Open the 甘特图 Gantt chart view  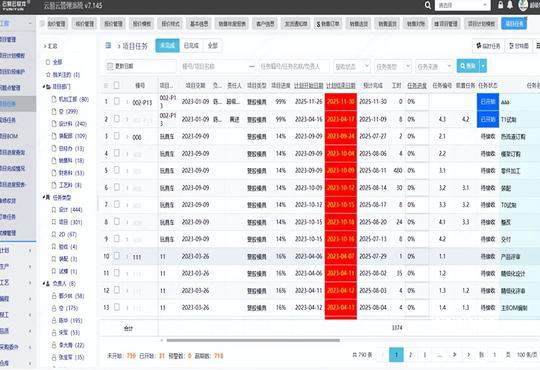pos(519,46)
